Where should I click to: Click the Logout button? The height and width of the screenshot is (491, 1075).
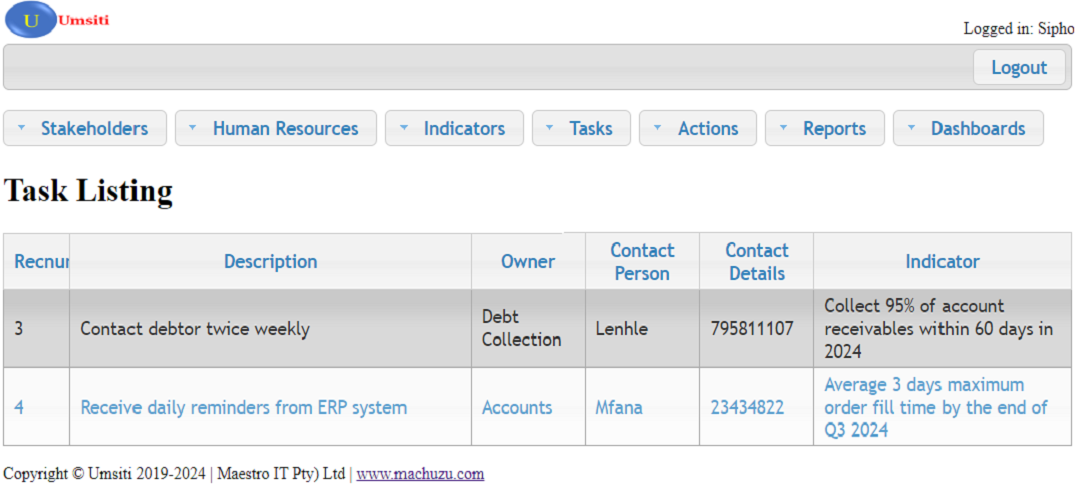coord(1018,68)
